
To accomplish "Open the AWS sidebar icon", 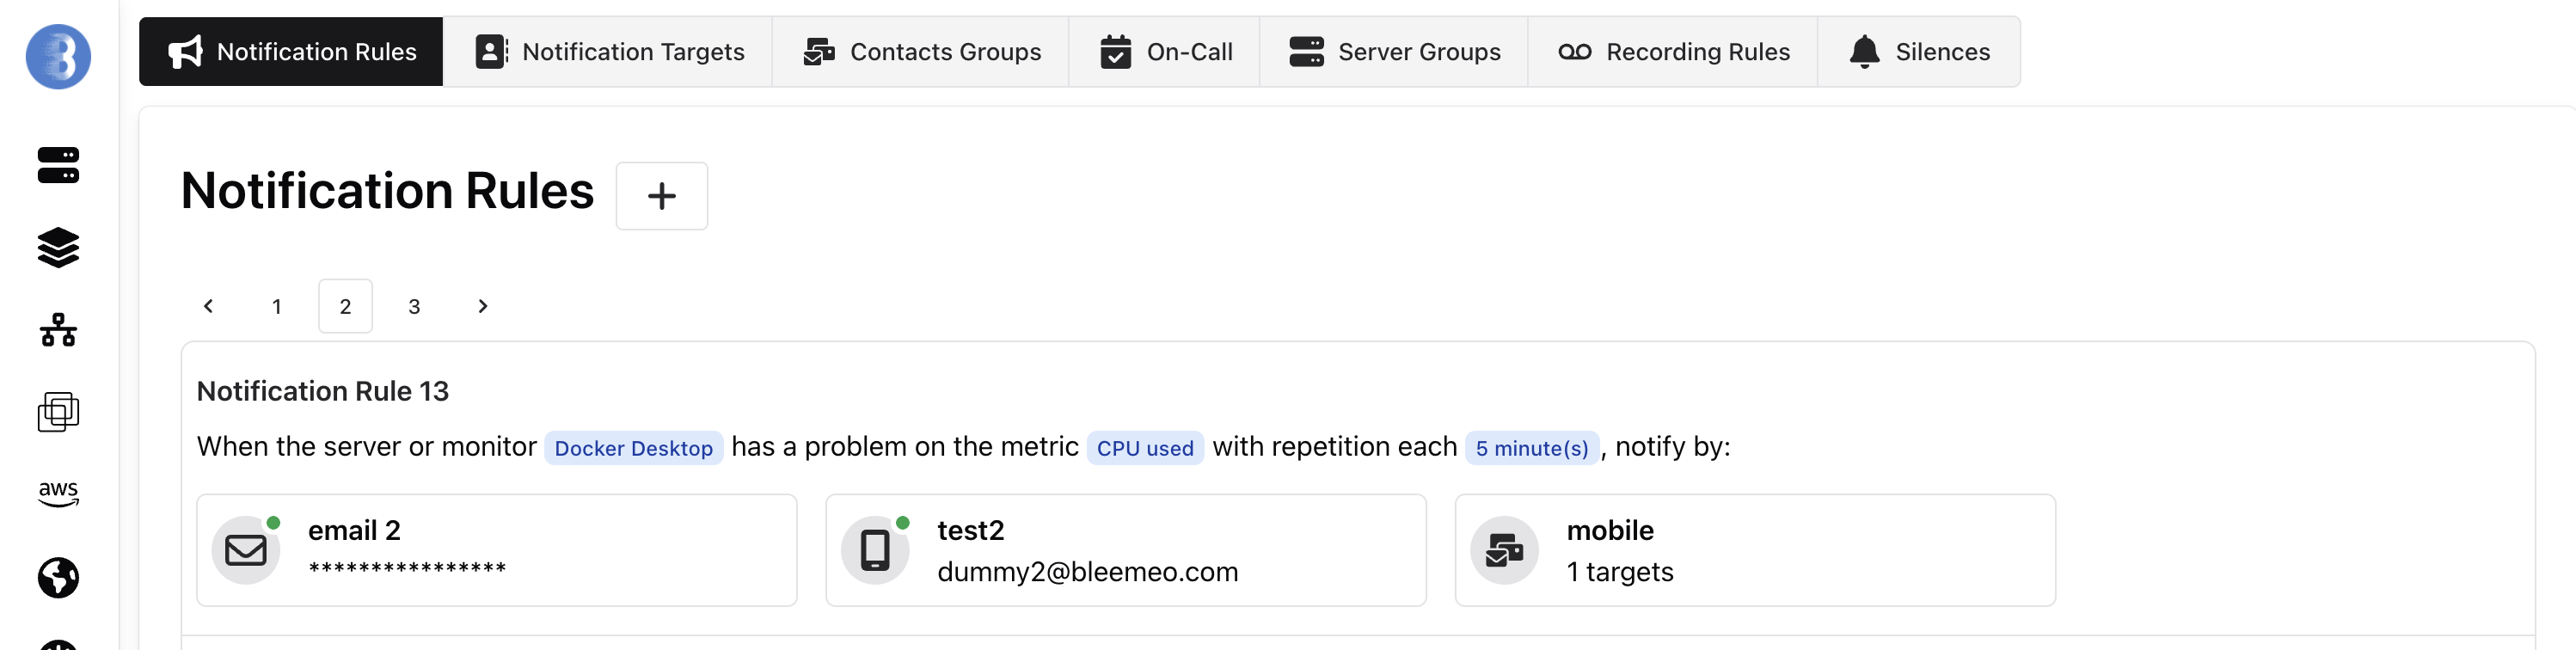I will pos(58,493).
